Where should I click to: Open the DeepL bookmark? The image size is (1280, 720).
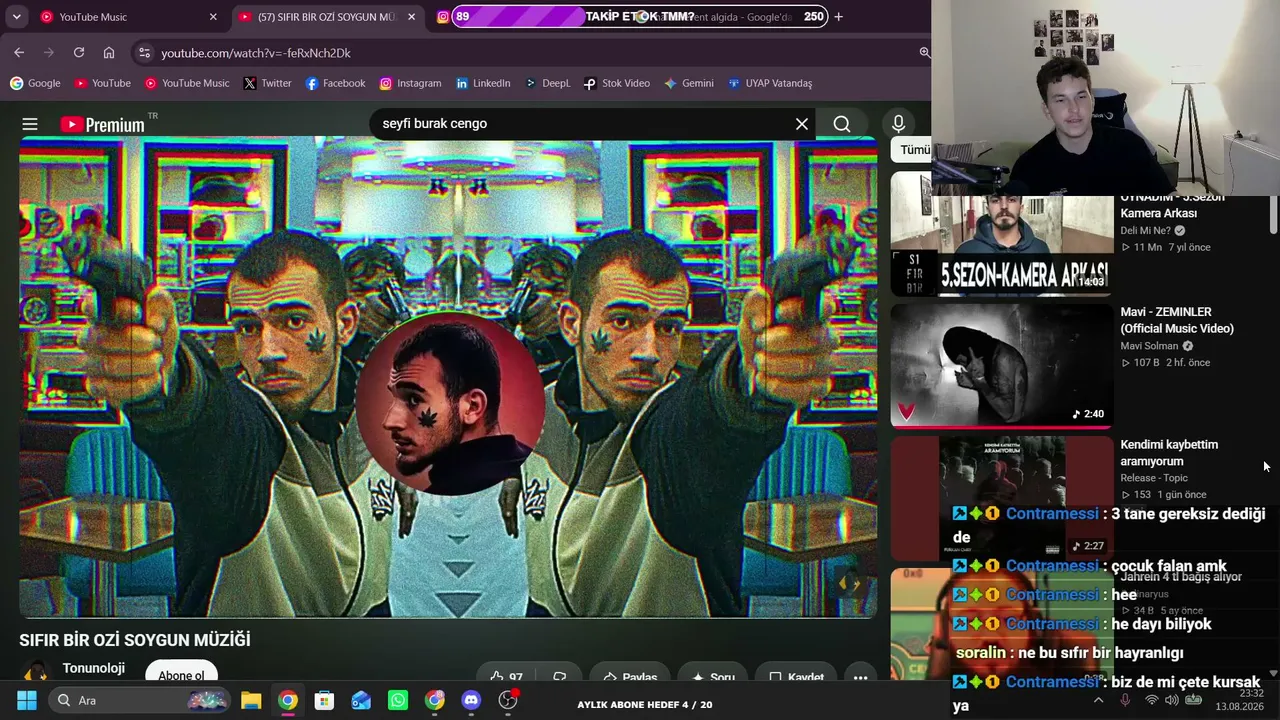pyautogui.click(x=547, y=83)
